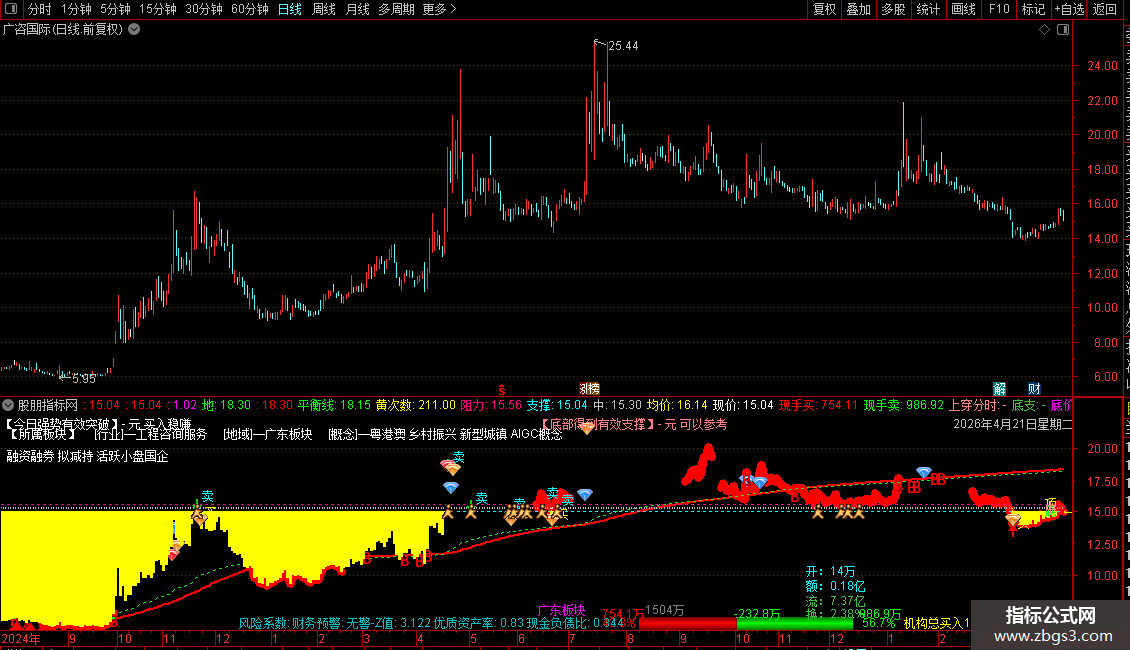Open the 统计 statistics tool
The width and height of the screenshot is (1130, 650).
928,9
